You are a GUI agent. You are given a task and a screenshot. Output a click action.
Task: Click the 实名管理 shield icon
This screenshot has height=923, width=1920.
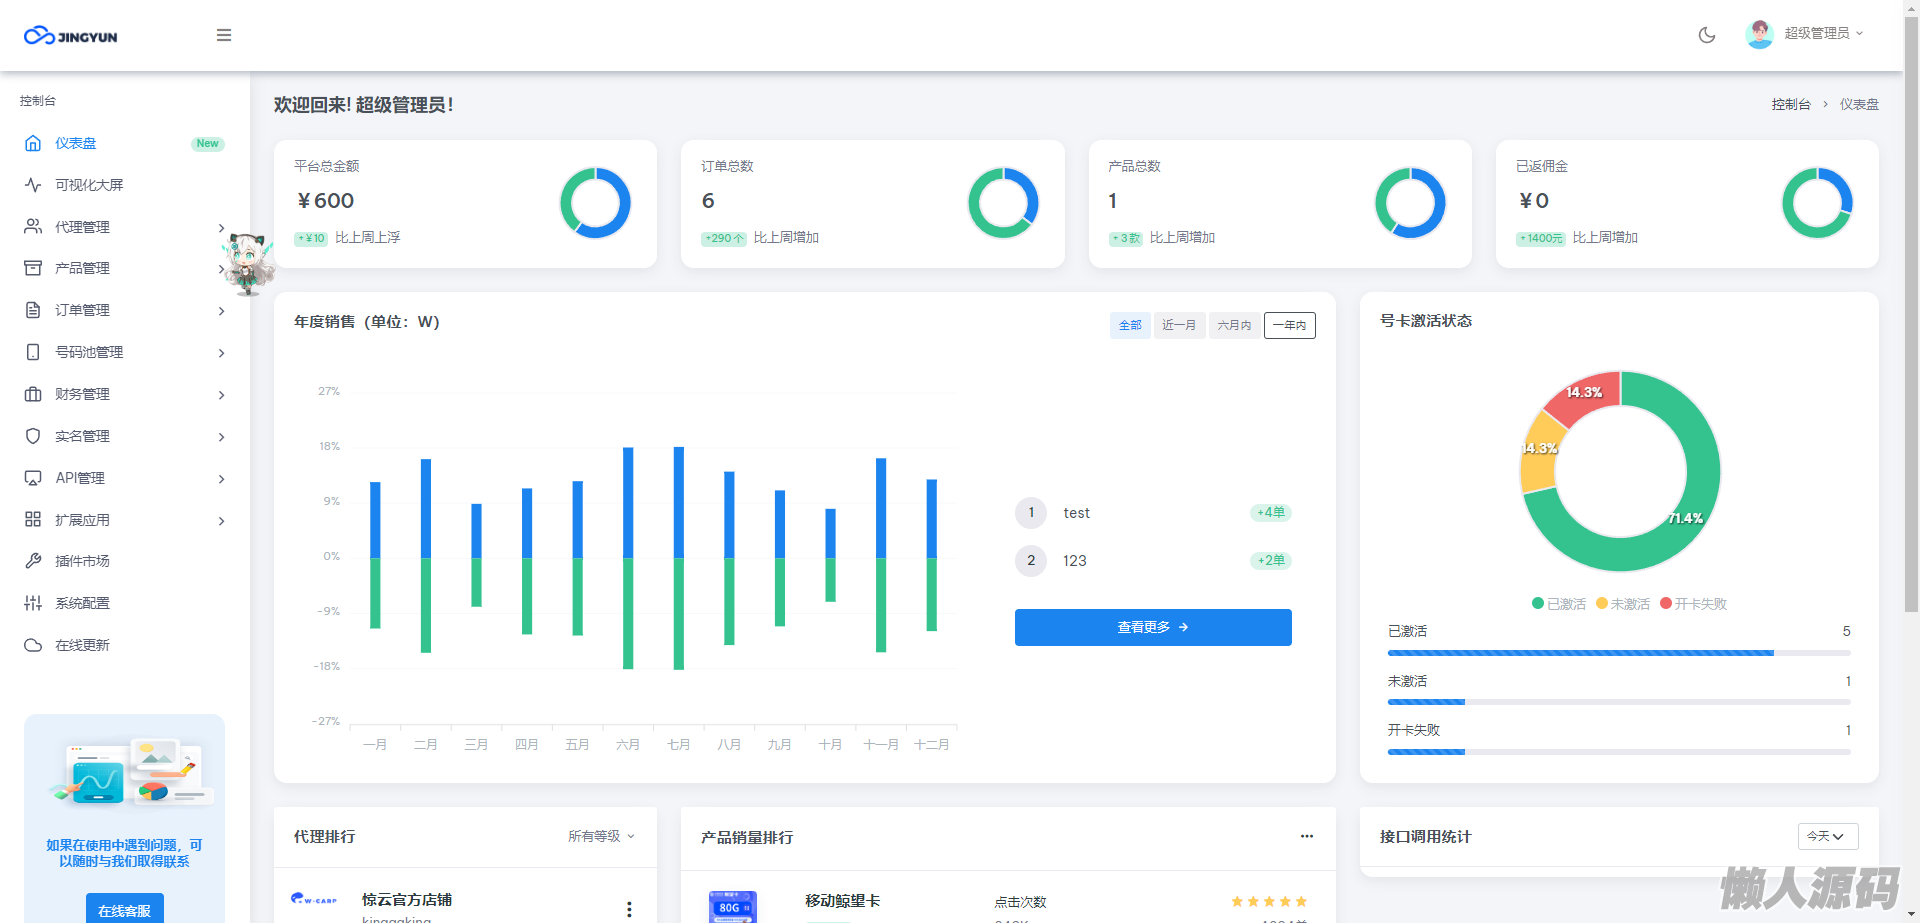[x=33, y=436]
